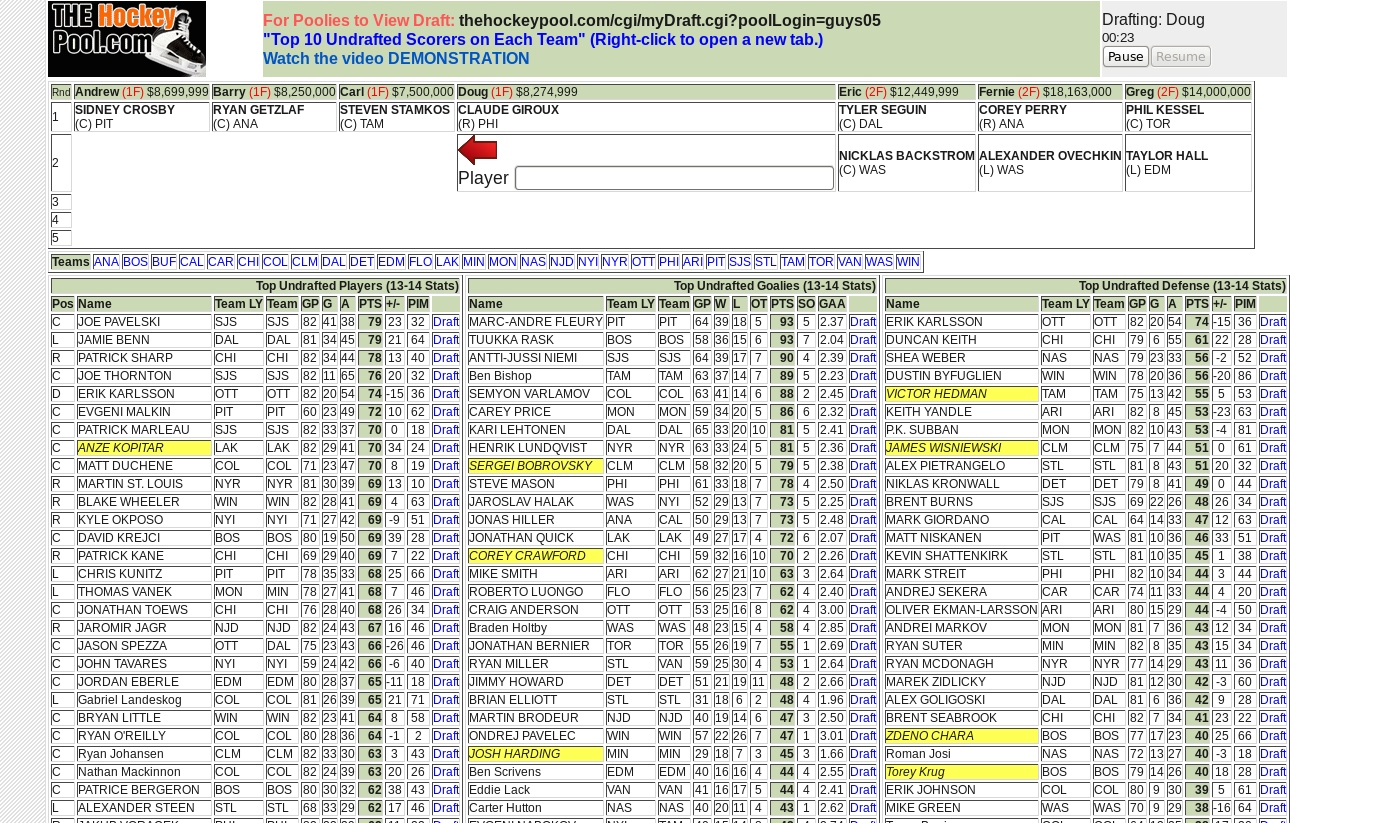Draft defenseman Brent Burns
The width and height of the screenshot is (1386, 823).
[1273, 502]
